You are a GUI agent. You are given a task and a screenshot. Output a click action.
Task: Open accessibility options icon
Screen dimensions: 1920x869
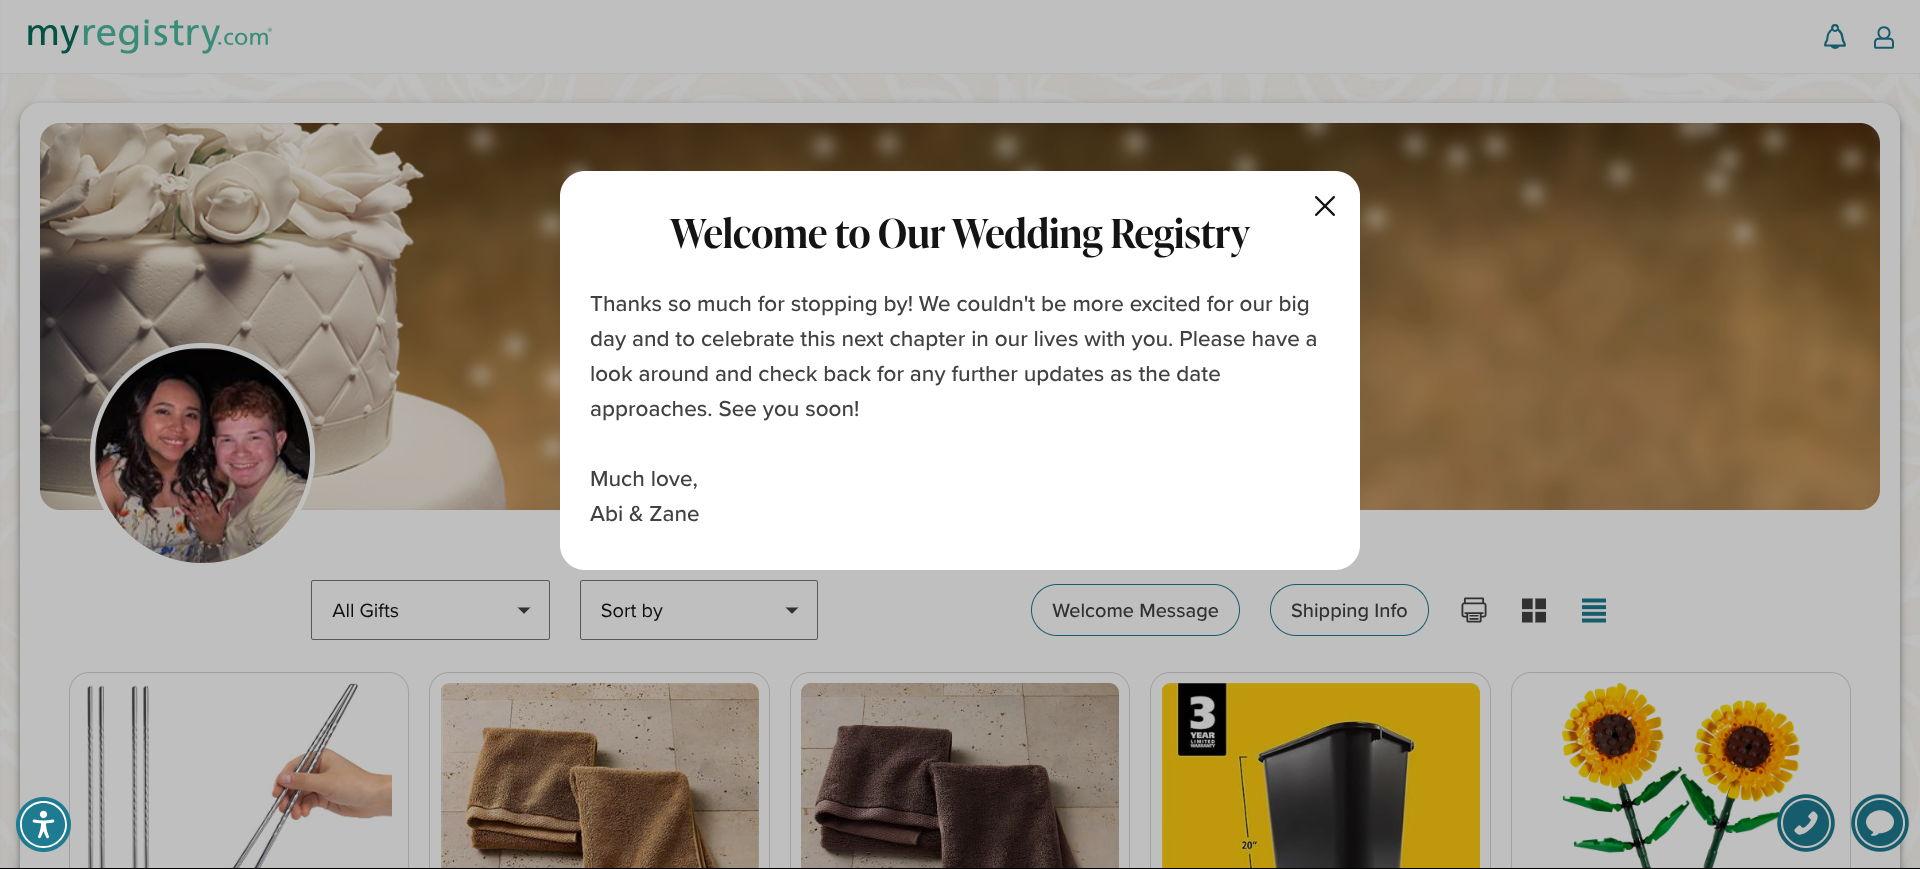coord(43,824)
